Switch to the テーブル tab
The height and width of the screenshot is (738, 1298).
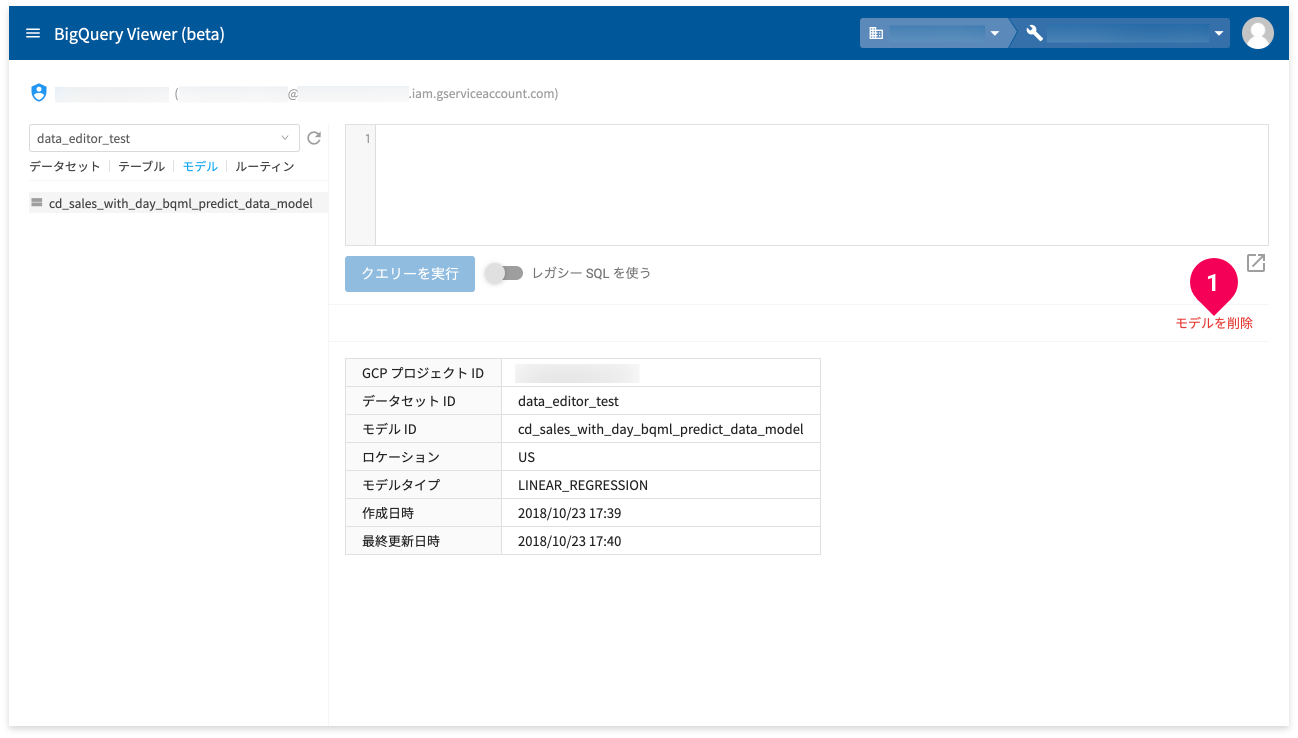141,167
